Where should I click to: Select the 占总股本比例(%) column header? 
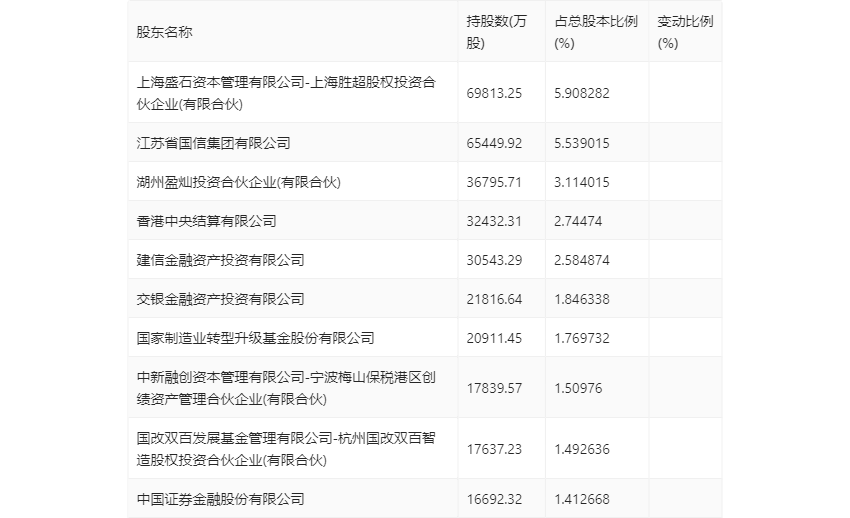point(596,32)
